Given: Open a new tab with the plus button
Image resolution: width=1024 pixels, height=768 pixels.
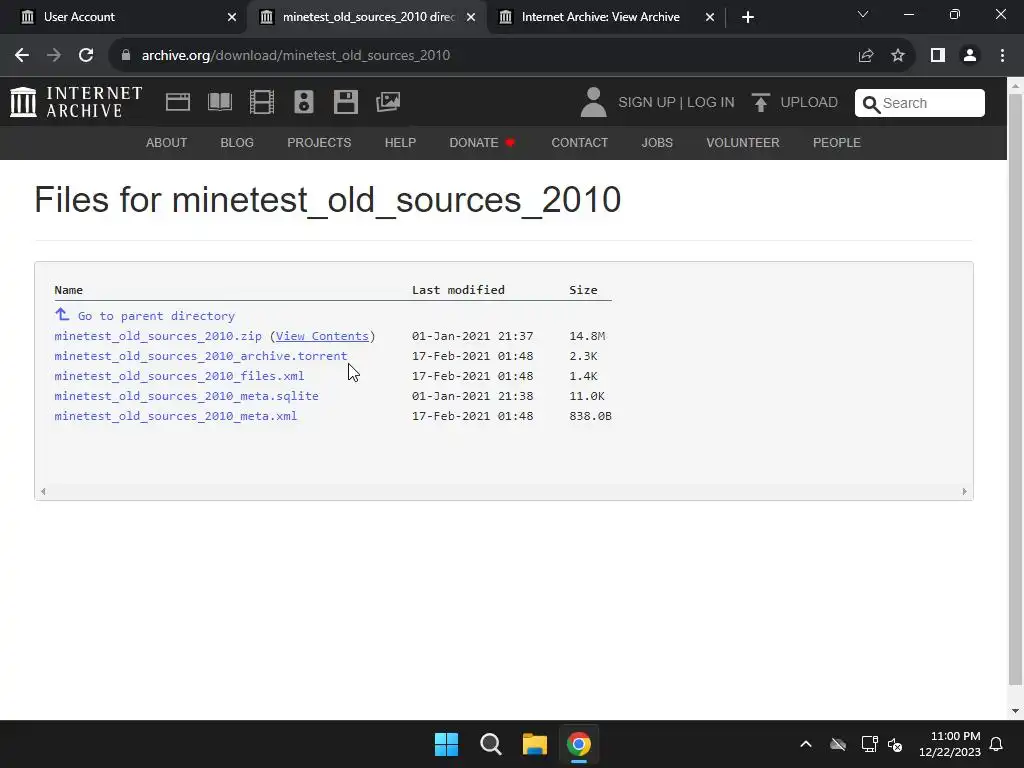Looking at the screenshot, I should coord(748,17).
